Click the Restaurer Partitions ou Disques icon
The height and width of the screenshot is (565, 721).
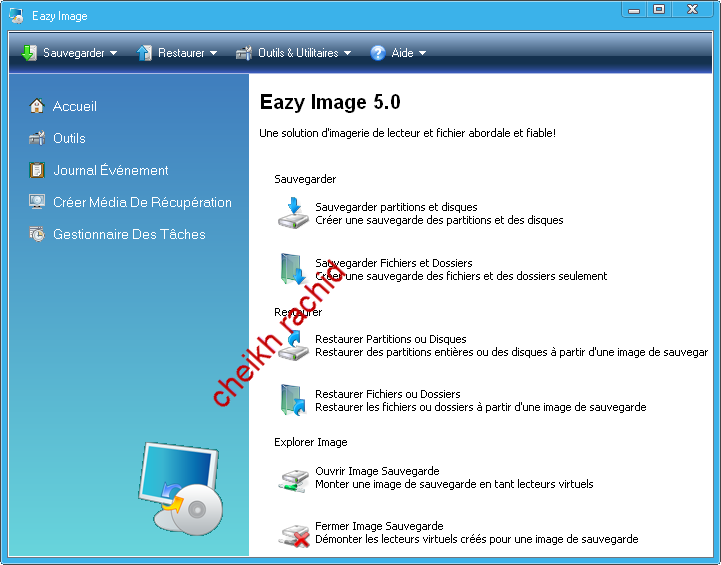tap(293, 345)
